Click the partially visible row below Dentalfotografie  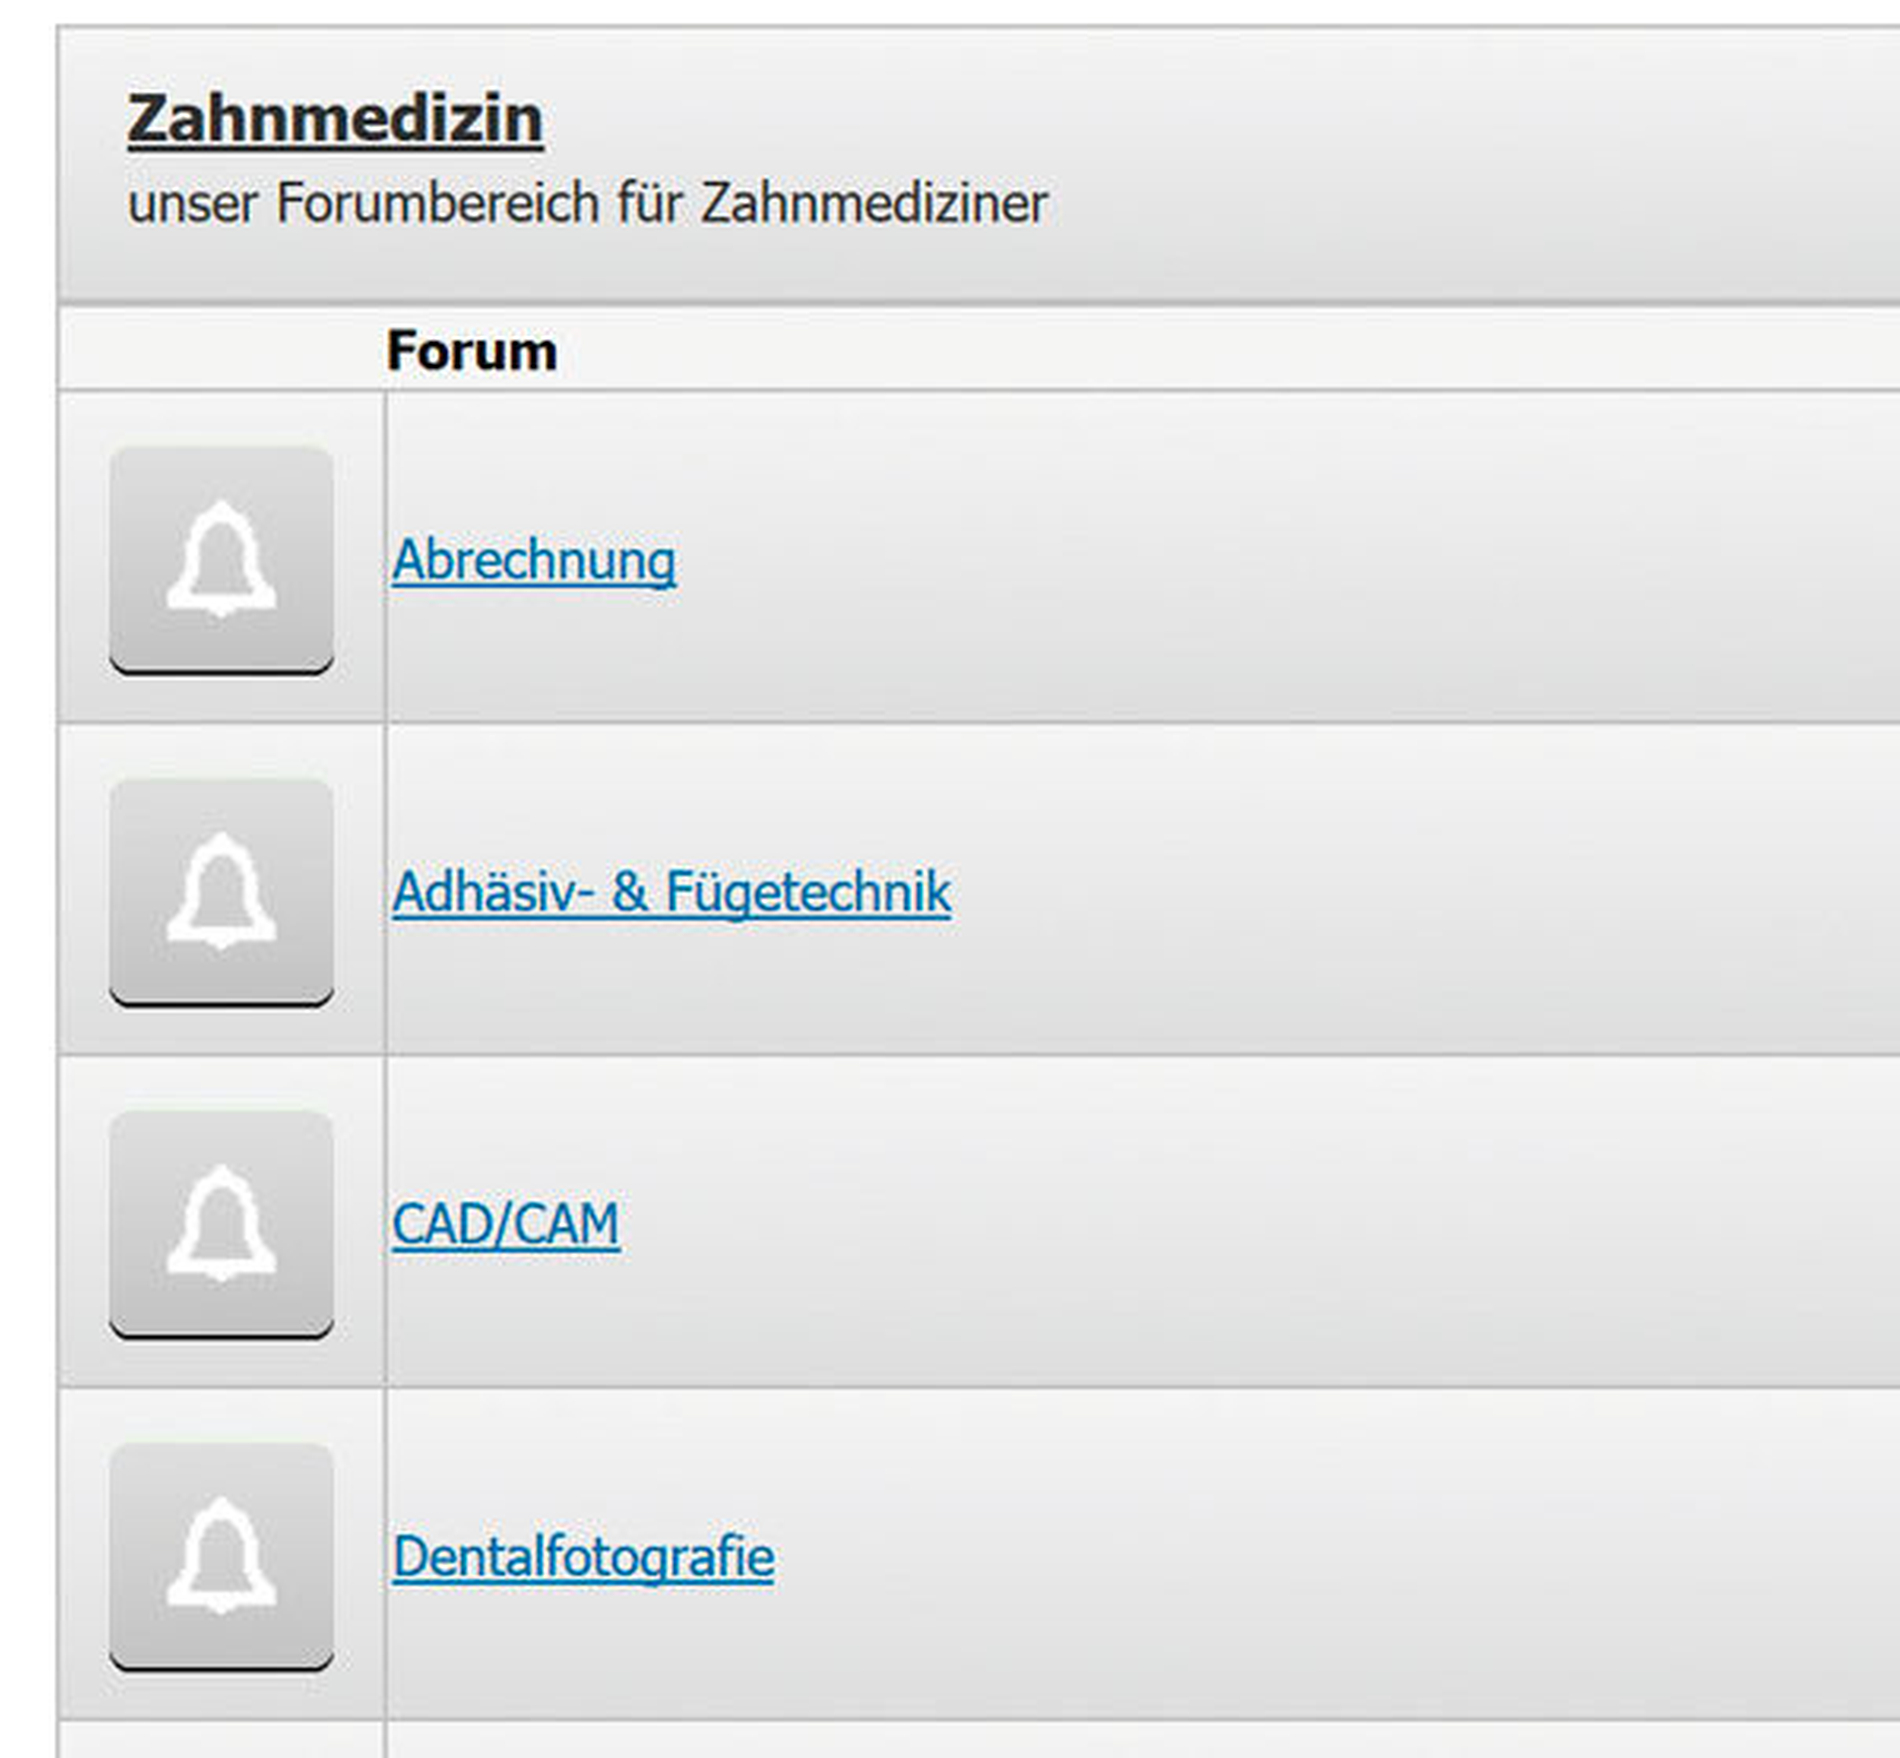point(1100,1741)
